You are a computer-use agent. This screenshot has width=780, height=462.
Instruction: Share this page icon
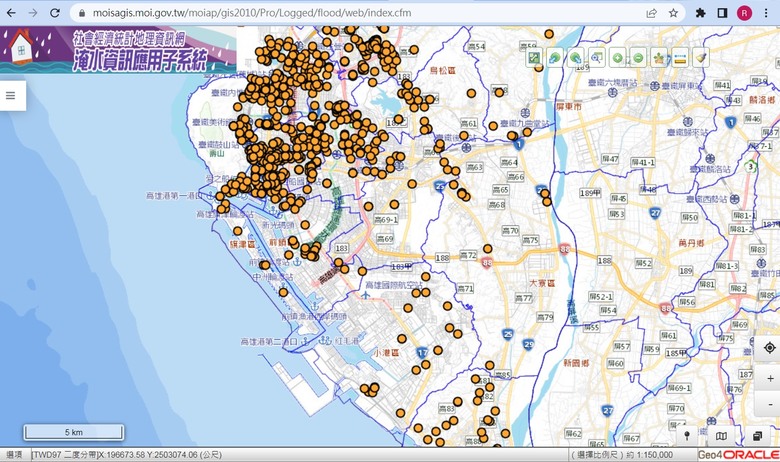[x=651, y=13]
